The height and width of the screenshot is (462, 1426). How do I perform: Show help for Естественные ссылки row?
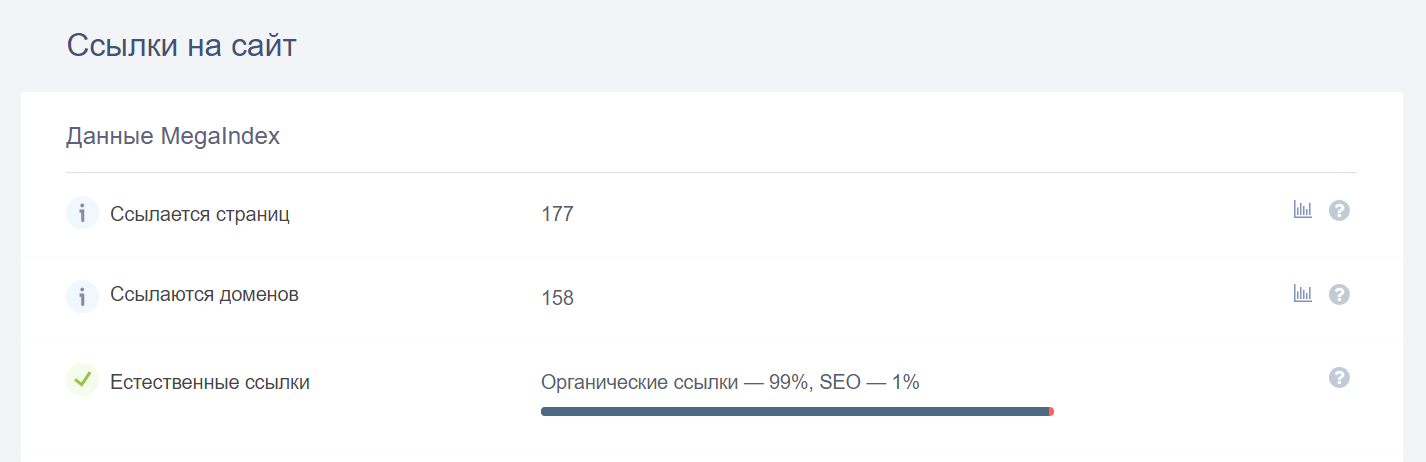pos(1339,377)
